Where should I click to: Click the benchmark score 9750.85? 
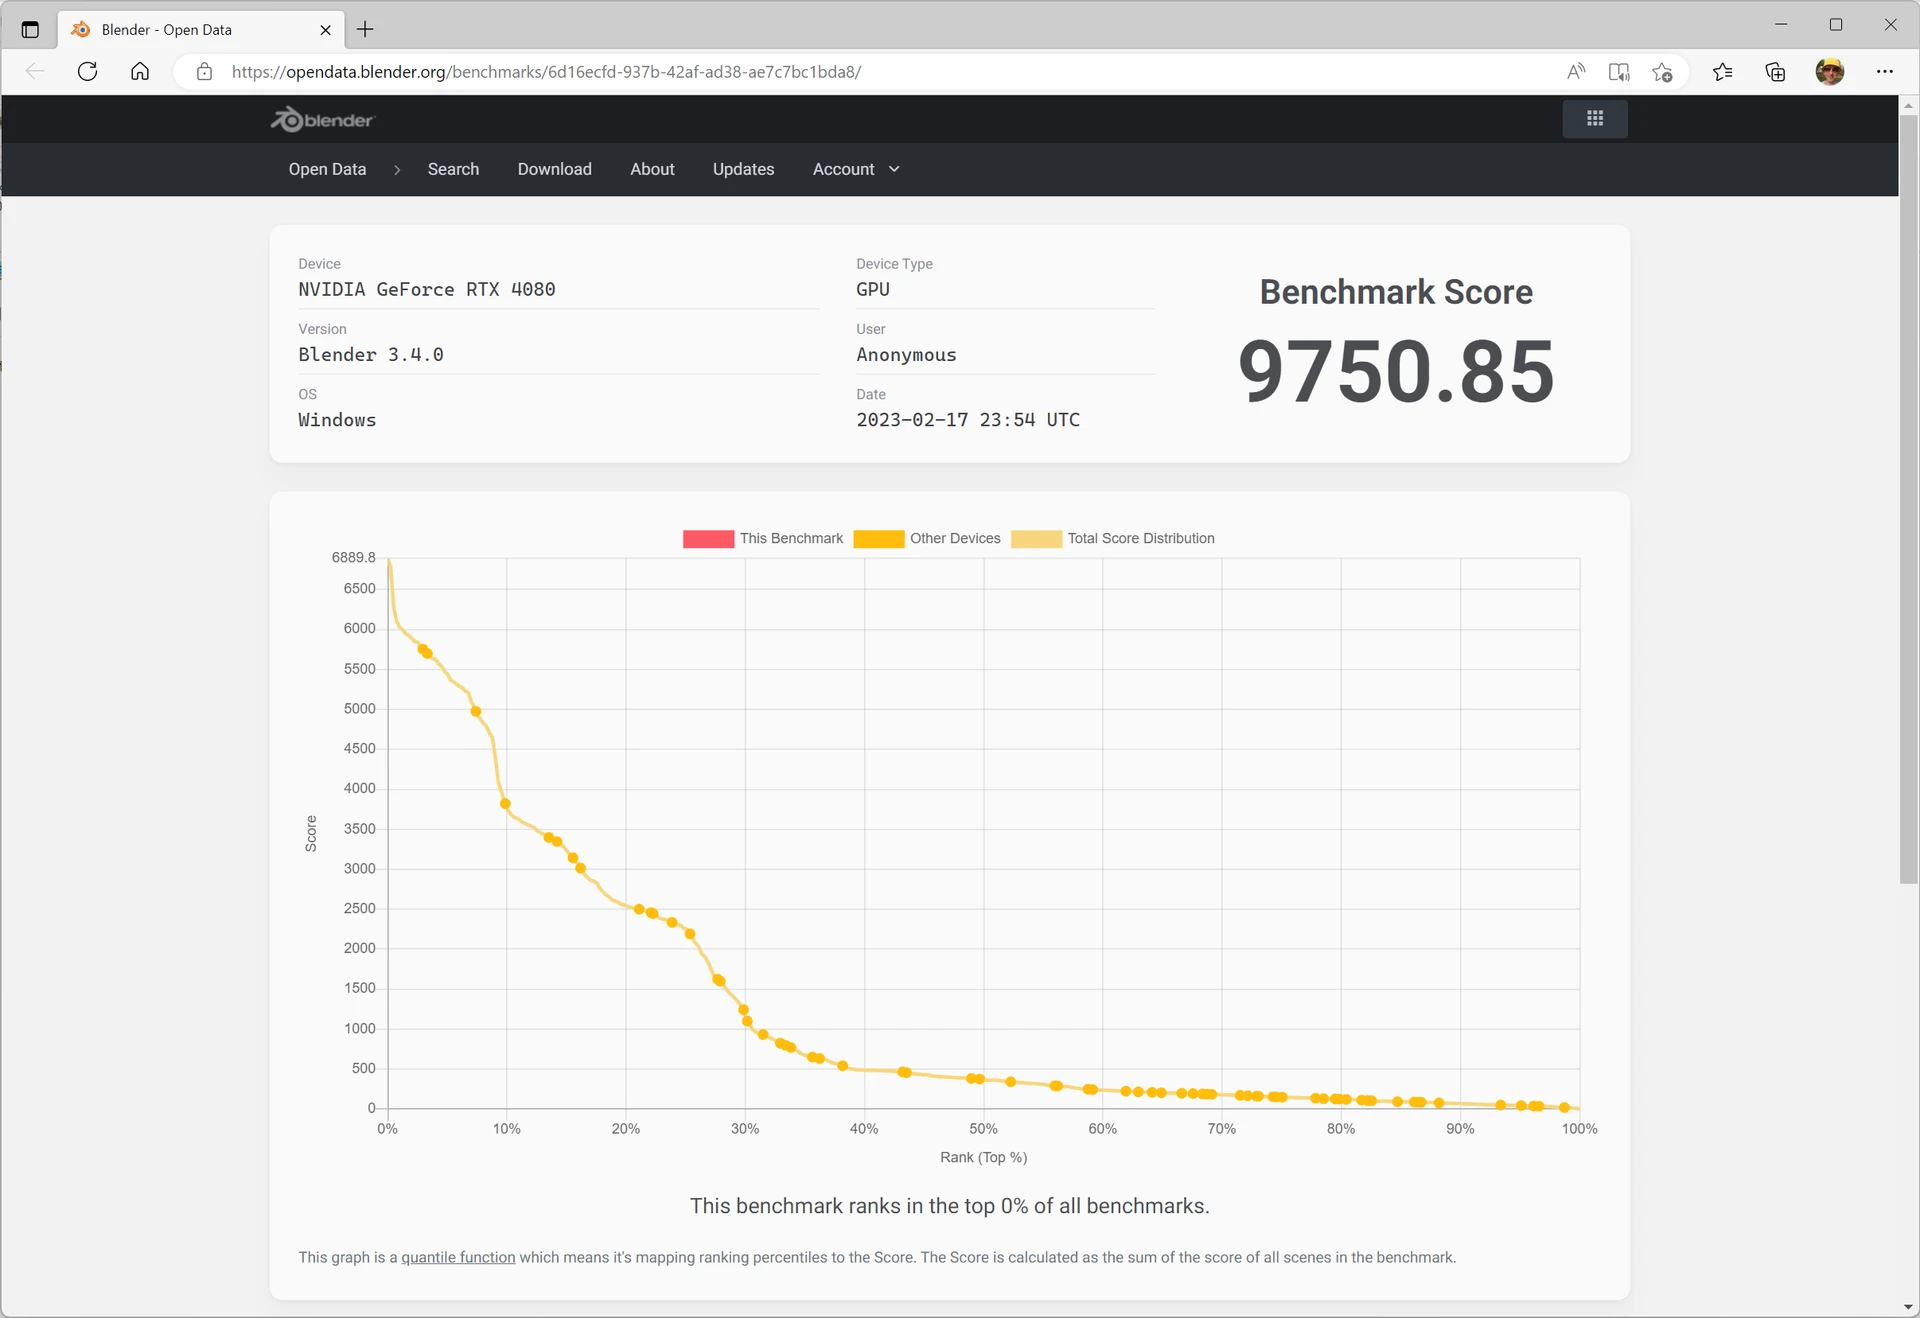coord(1396,371)
